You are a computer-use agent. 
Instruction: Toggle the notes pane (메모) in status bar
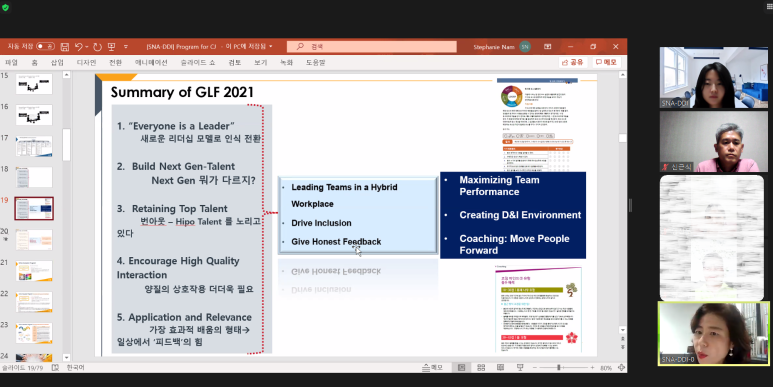tap(432, 368)
